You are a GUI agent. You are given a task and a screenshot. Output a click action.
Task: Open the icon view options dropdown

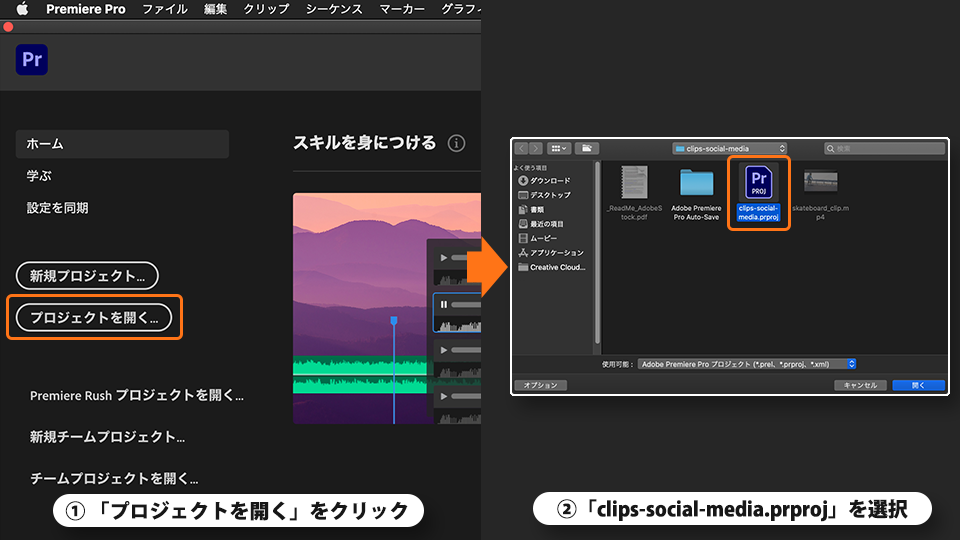coord(559,148)
